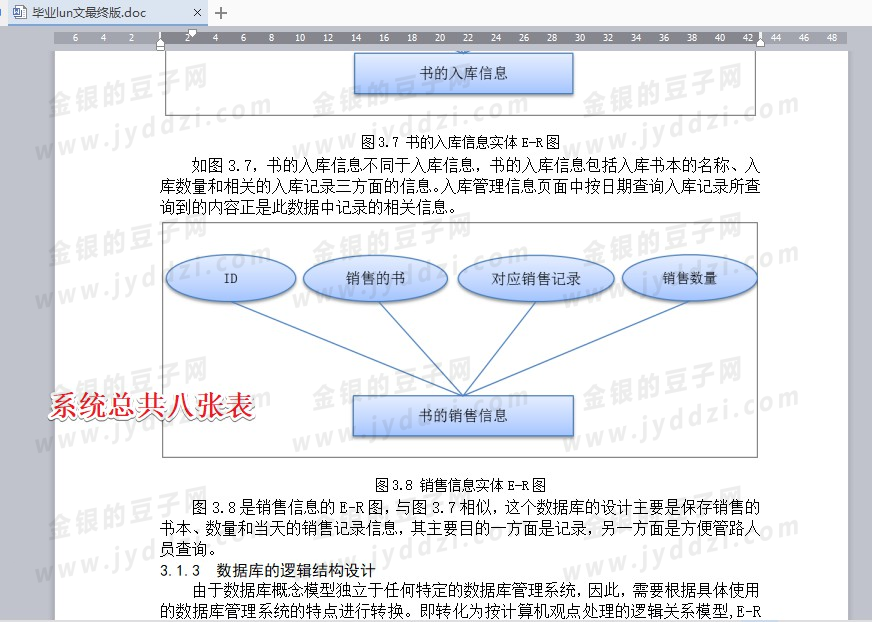Viewport: 872px width, 622px height.
Task: Click the short line 员查询。
Action: point(188,549)
